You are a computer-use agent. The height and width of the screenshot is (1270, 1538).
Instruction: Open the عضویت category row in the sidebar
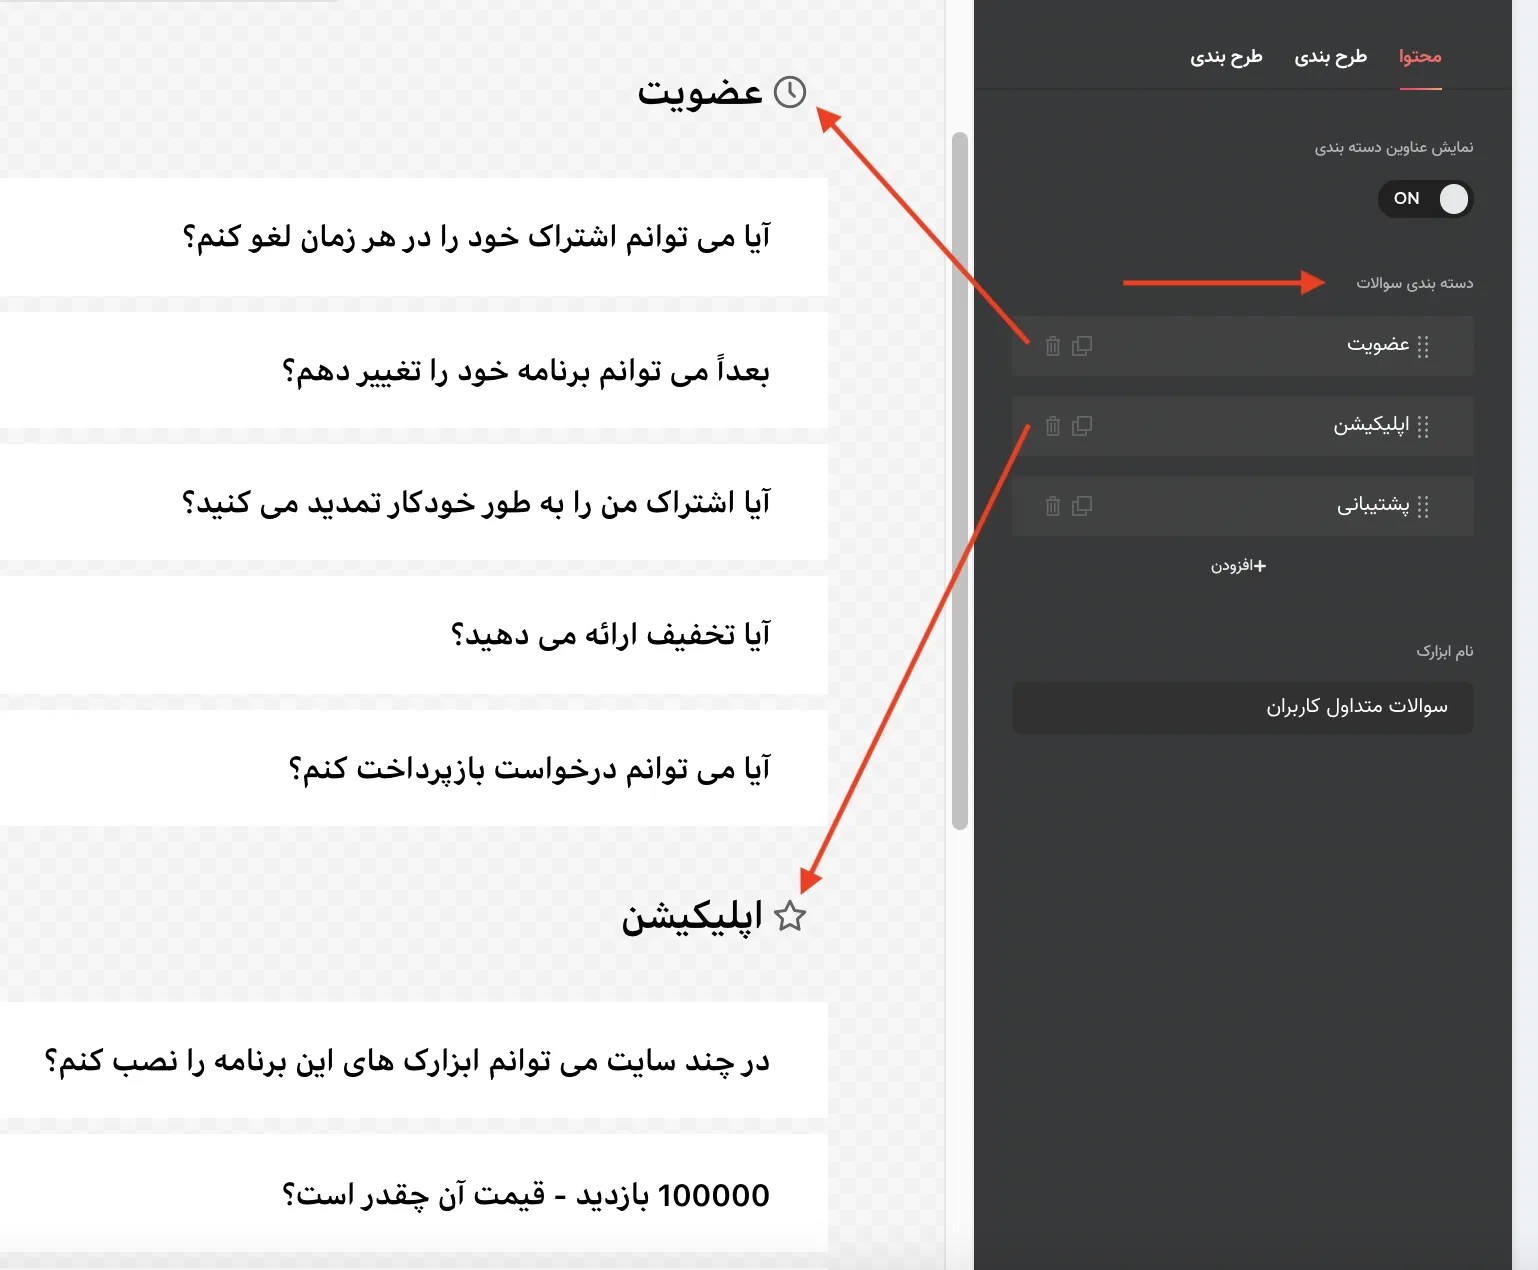1243,346
